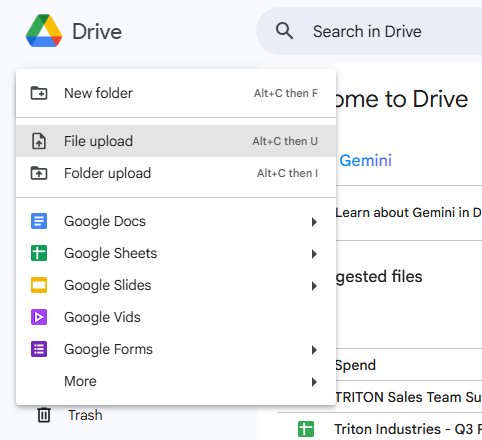Image resolution: width=482 pixels, height=440 pixels.
Task: Select Google Slides menu entry
Action: (176, 285)
